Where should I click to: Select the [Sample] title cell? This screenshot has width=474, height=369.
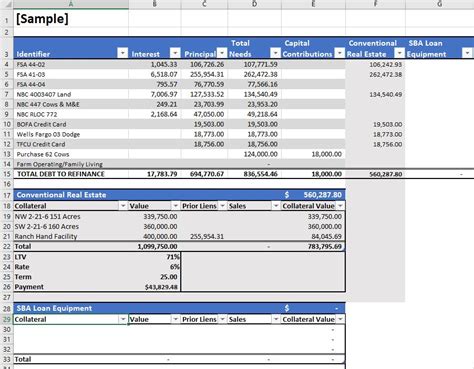pos(71,19)
